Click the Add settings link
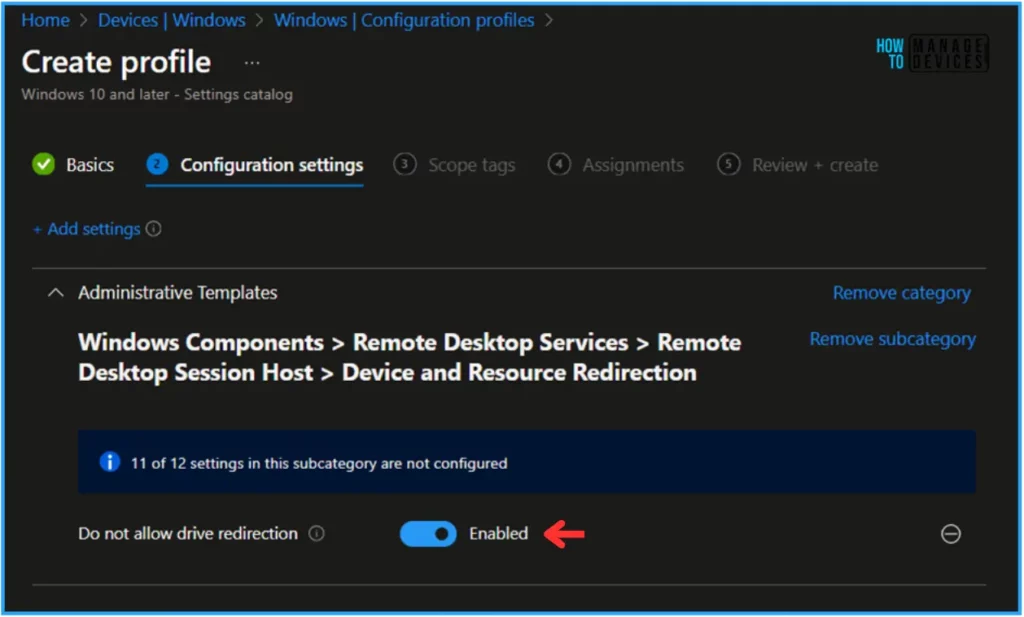The width and height of the screenshot is (1024, 617). point(87,229)
